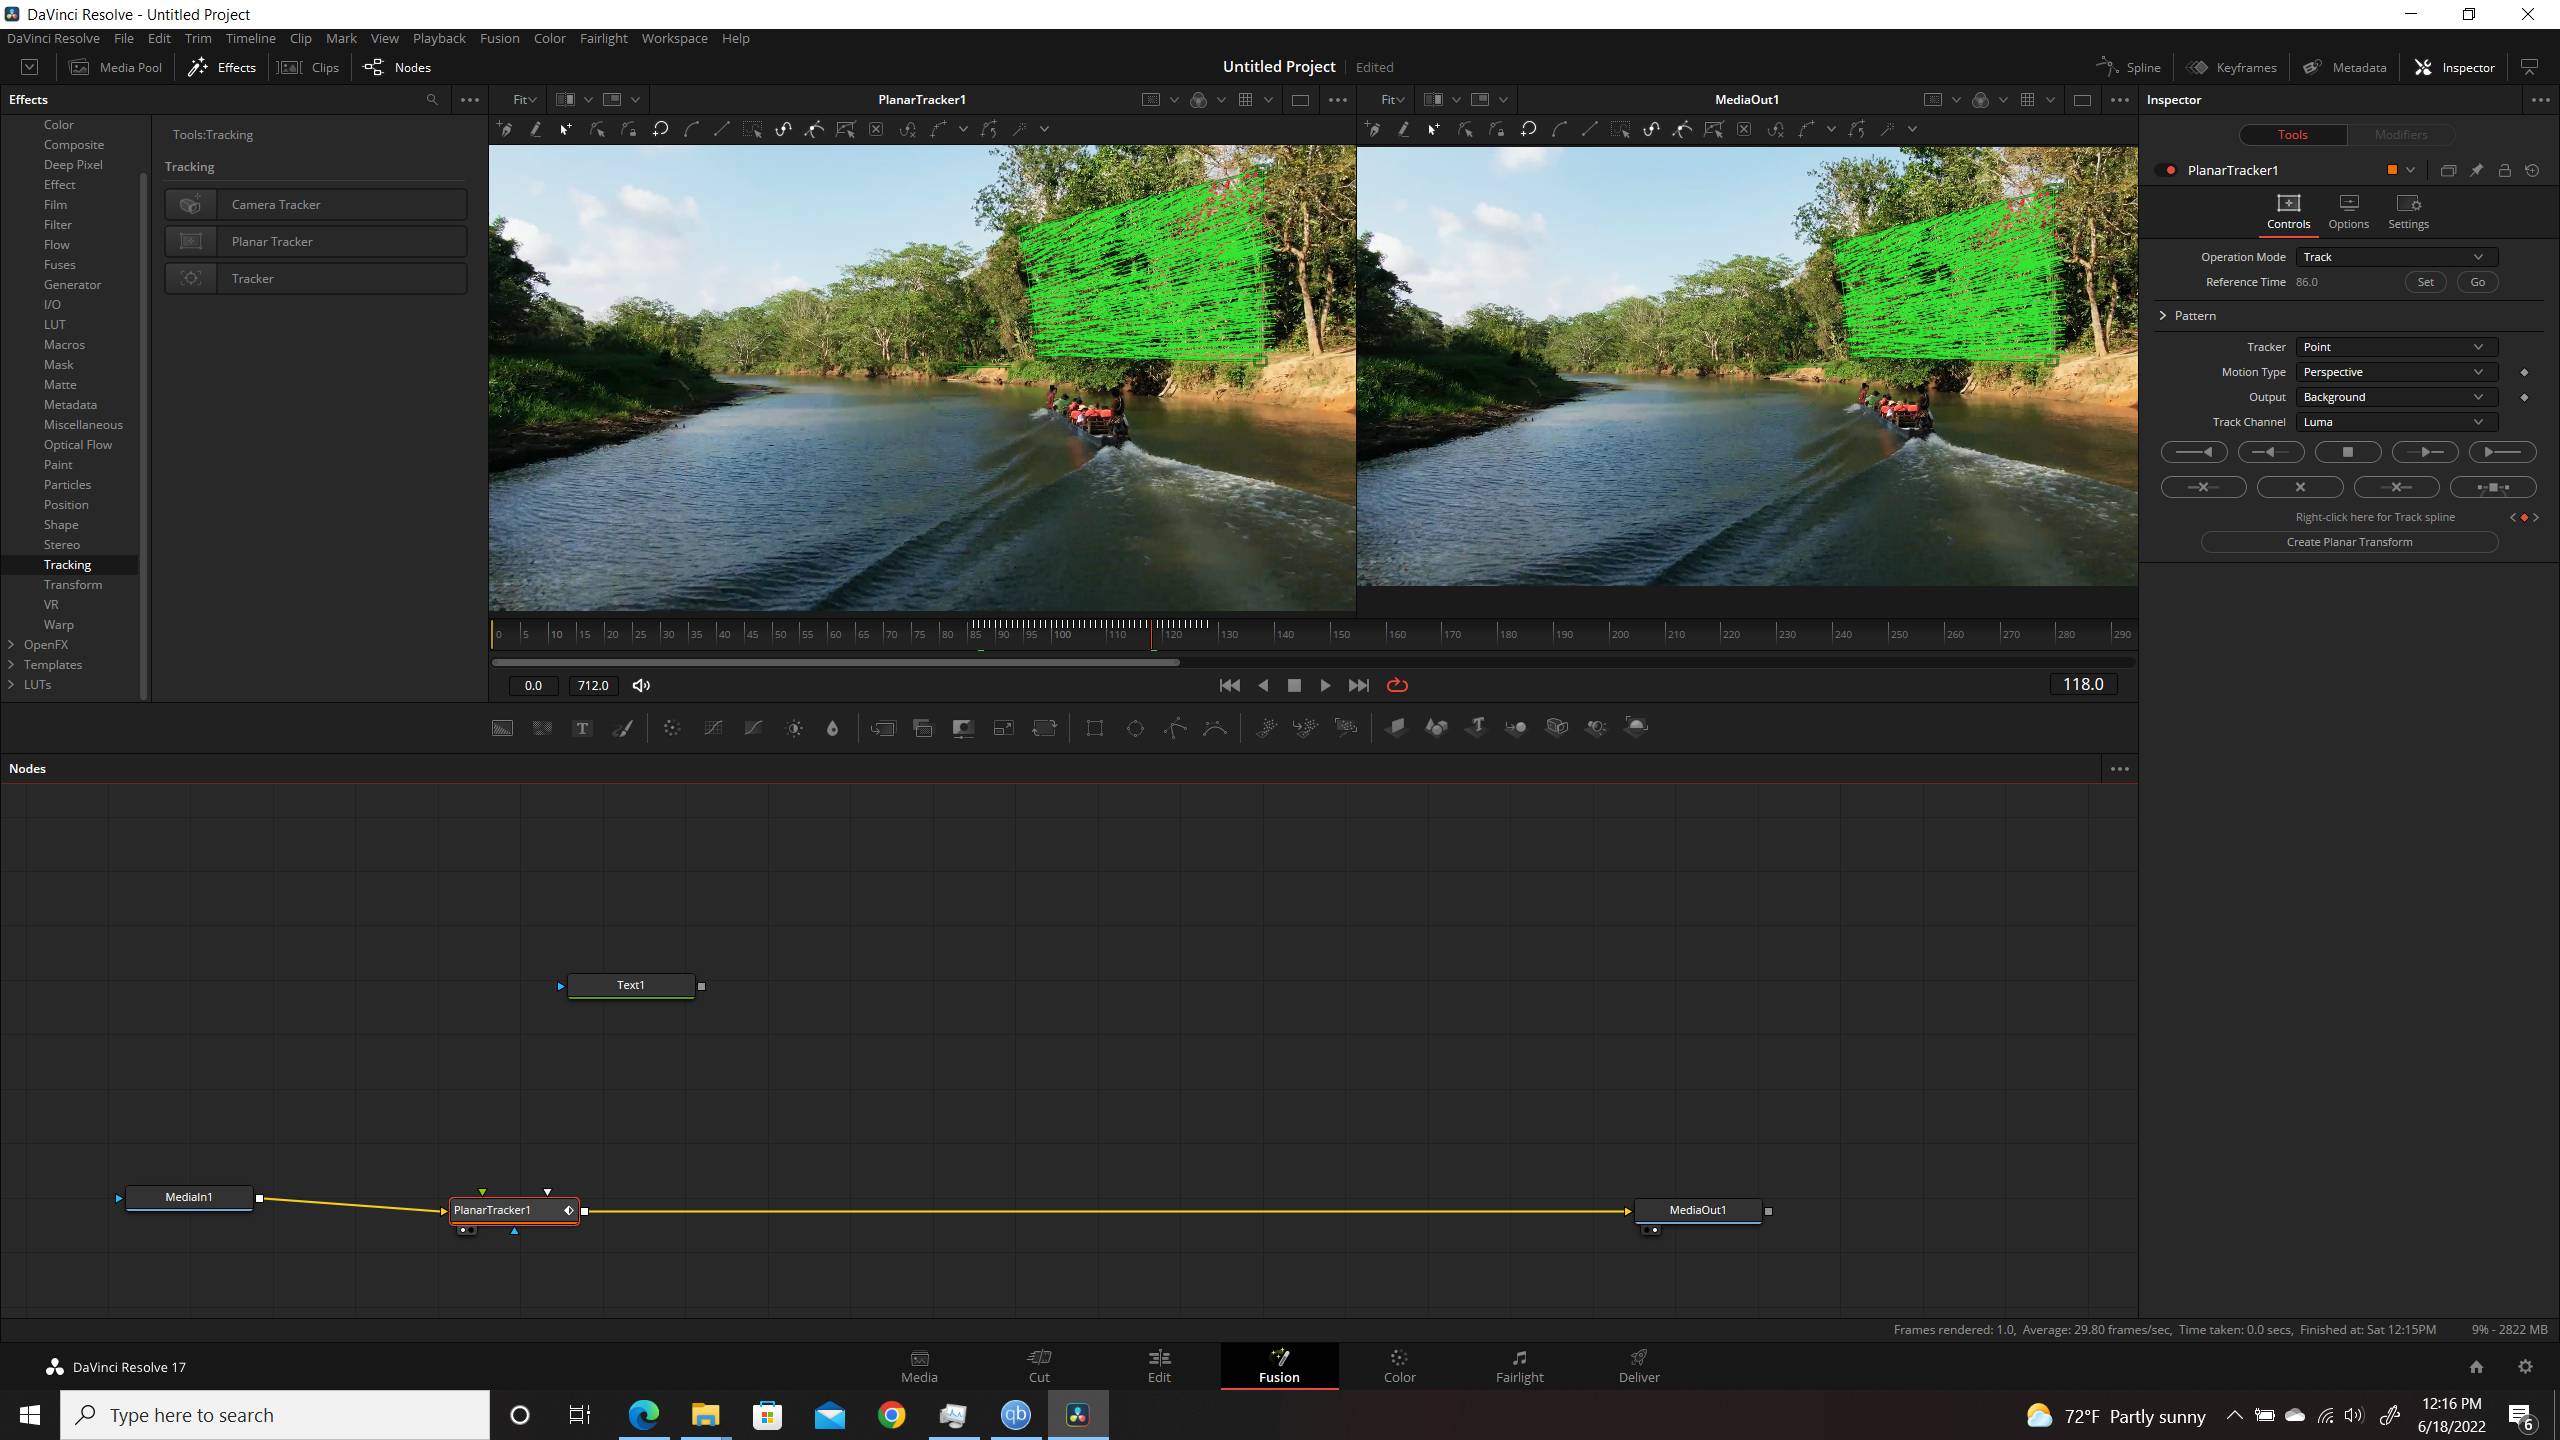2560x1440 pixels.
Task: Open the Playback menu in the menu bar
Action: point(439,39)
